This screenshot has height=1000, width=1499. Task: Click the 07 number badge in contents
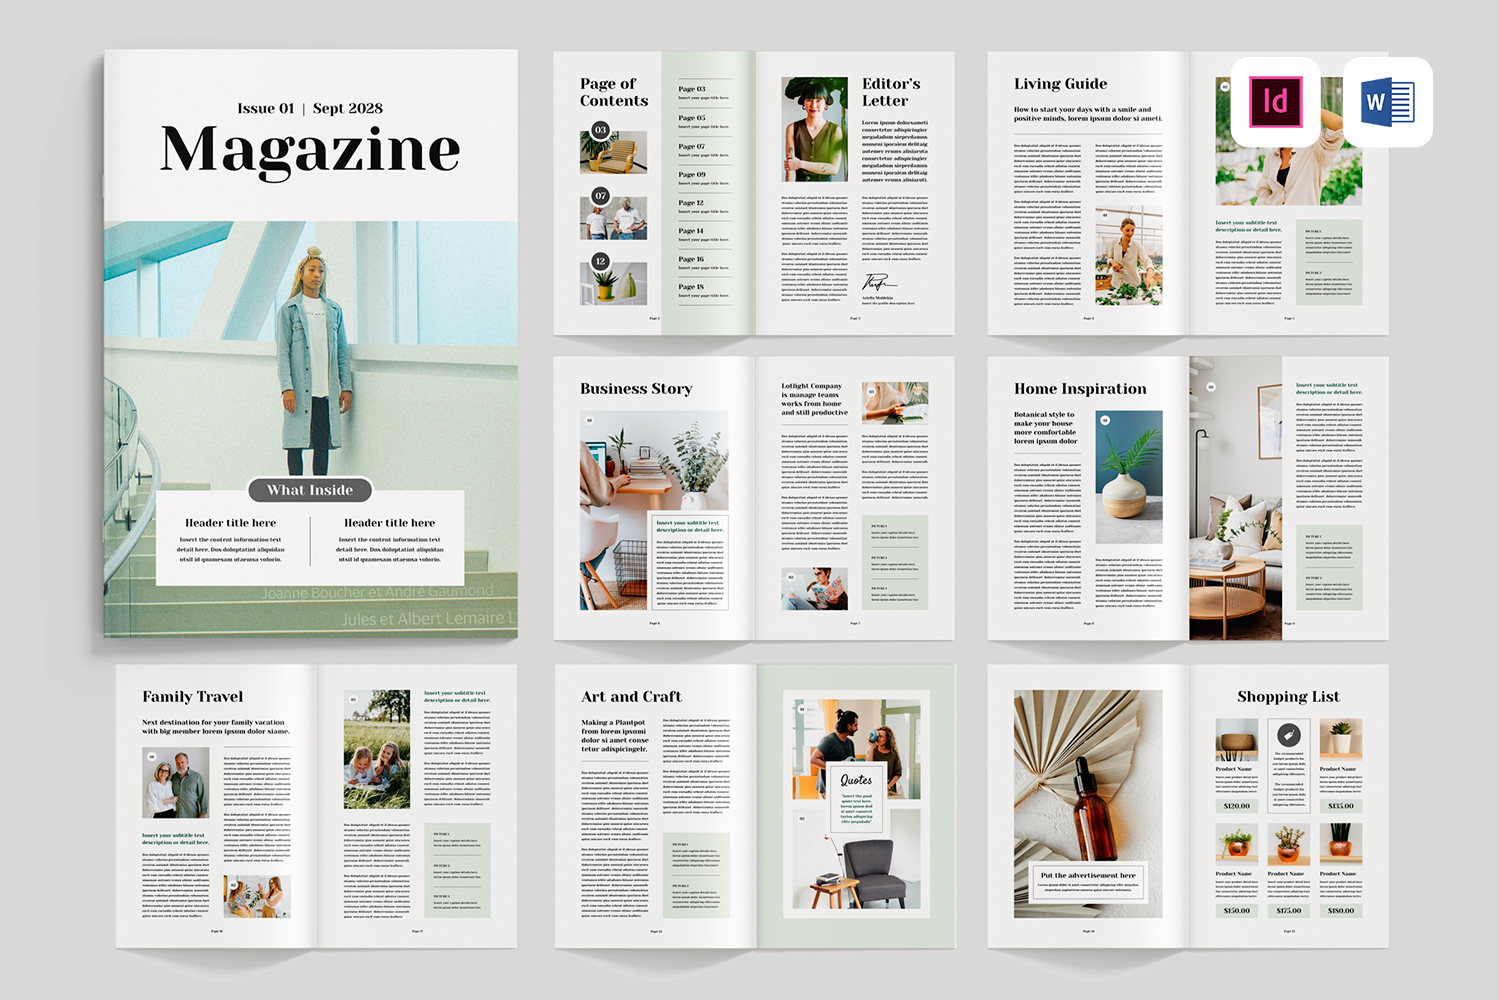[x=600, y=196]
